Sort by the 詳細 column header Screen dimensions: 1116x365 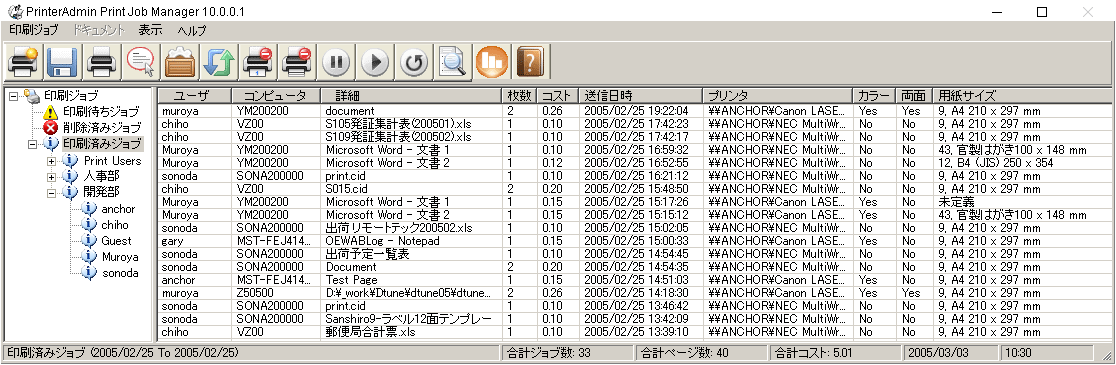[x=411, y=96]
